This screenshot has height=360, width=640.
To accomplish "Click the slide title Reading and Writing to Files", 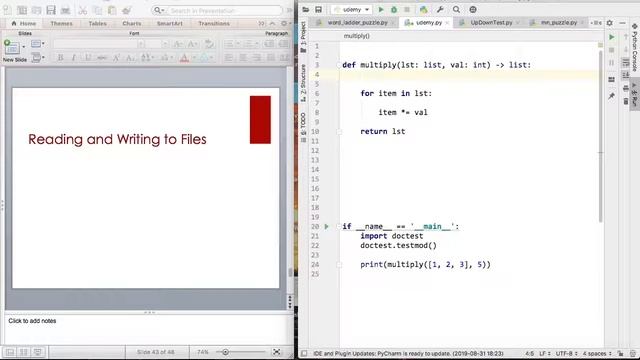I will (x=117, y=139).
